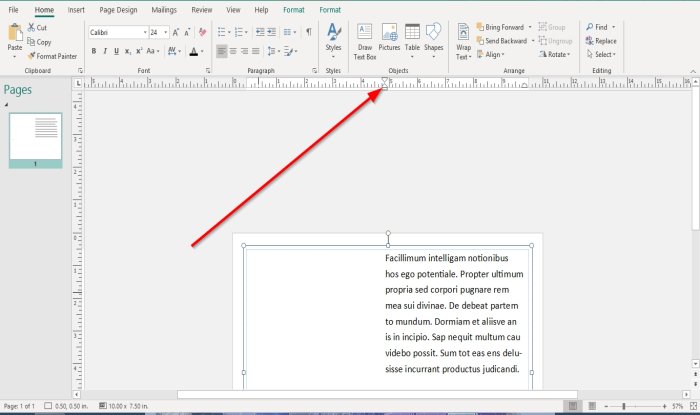This screenshot has height=415, width=700.
Task: Open the Review tab
Action: 202,9
